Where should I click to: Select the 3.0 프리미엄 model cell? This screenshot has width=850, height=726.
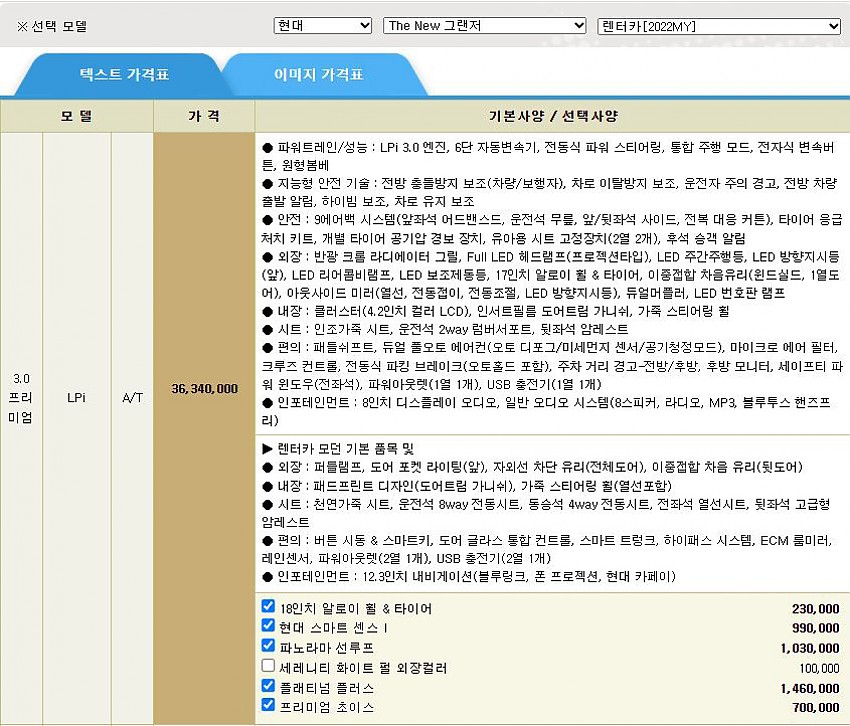pos(22,398)
